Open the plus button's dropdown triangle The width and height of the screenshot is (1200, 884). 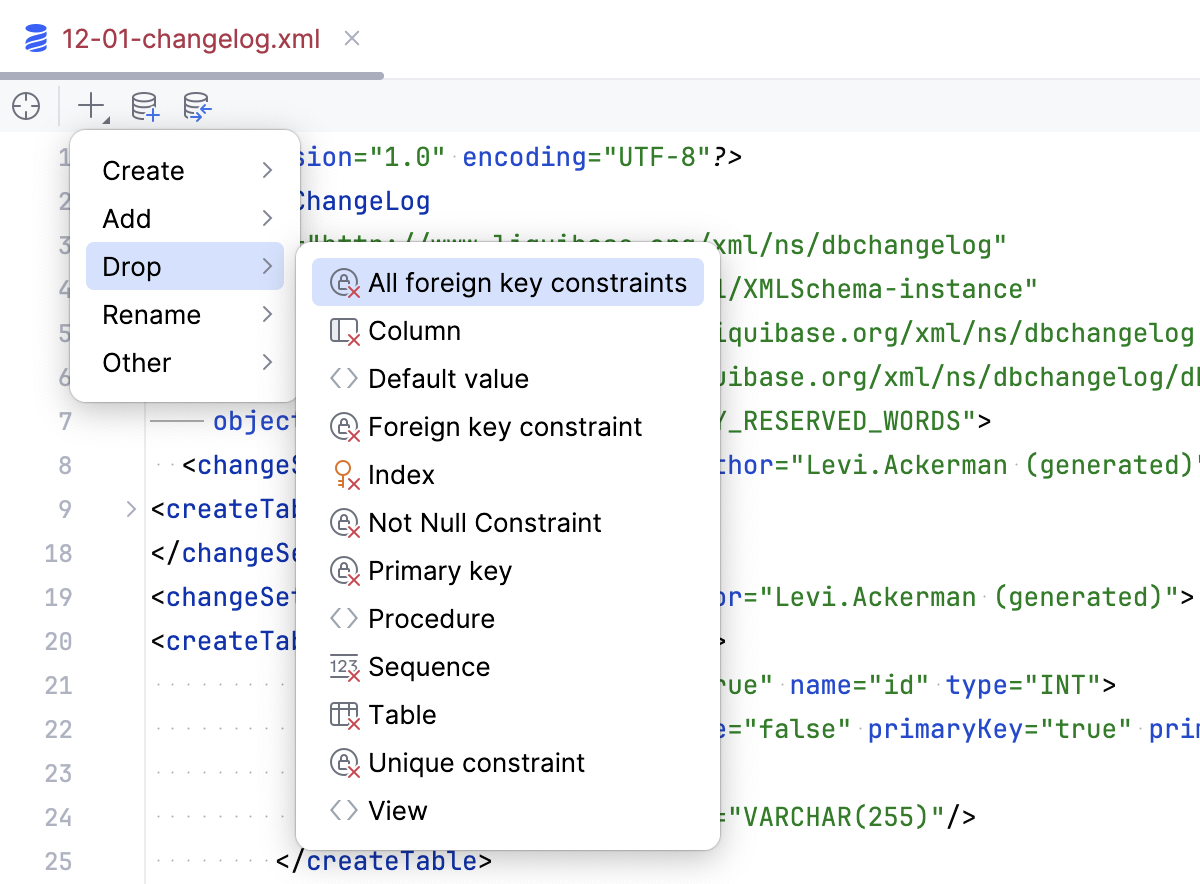(x=104, y=116)
